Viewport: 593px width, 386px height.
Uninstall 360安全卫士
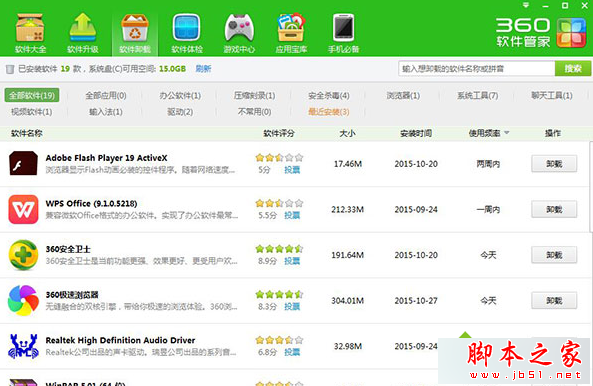pyautogui.click(x=554, y=255)
